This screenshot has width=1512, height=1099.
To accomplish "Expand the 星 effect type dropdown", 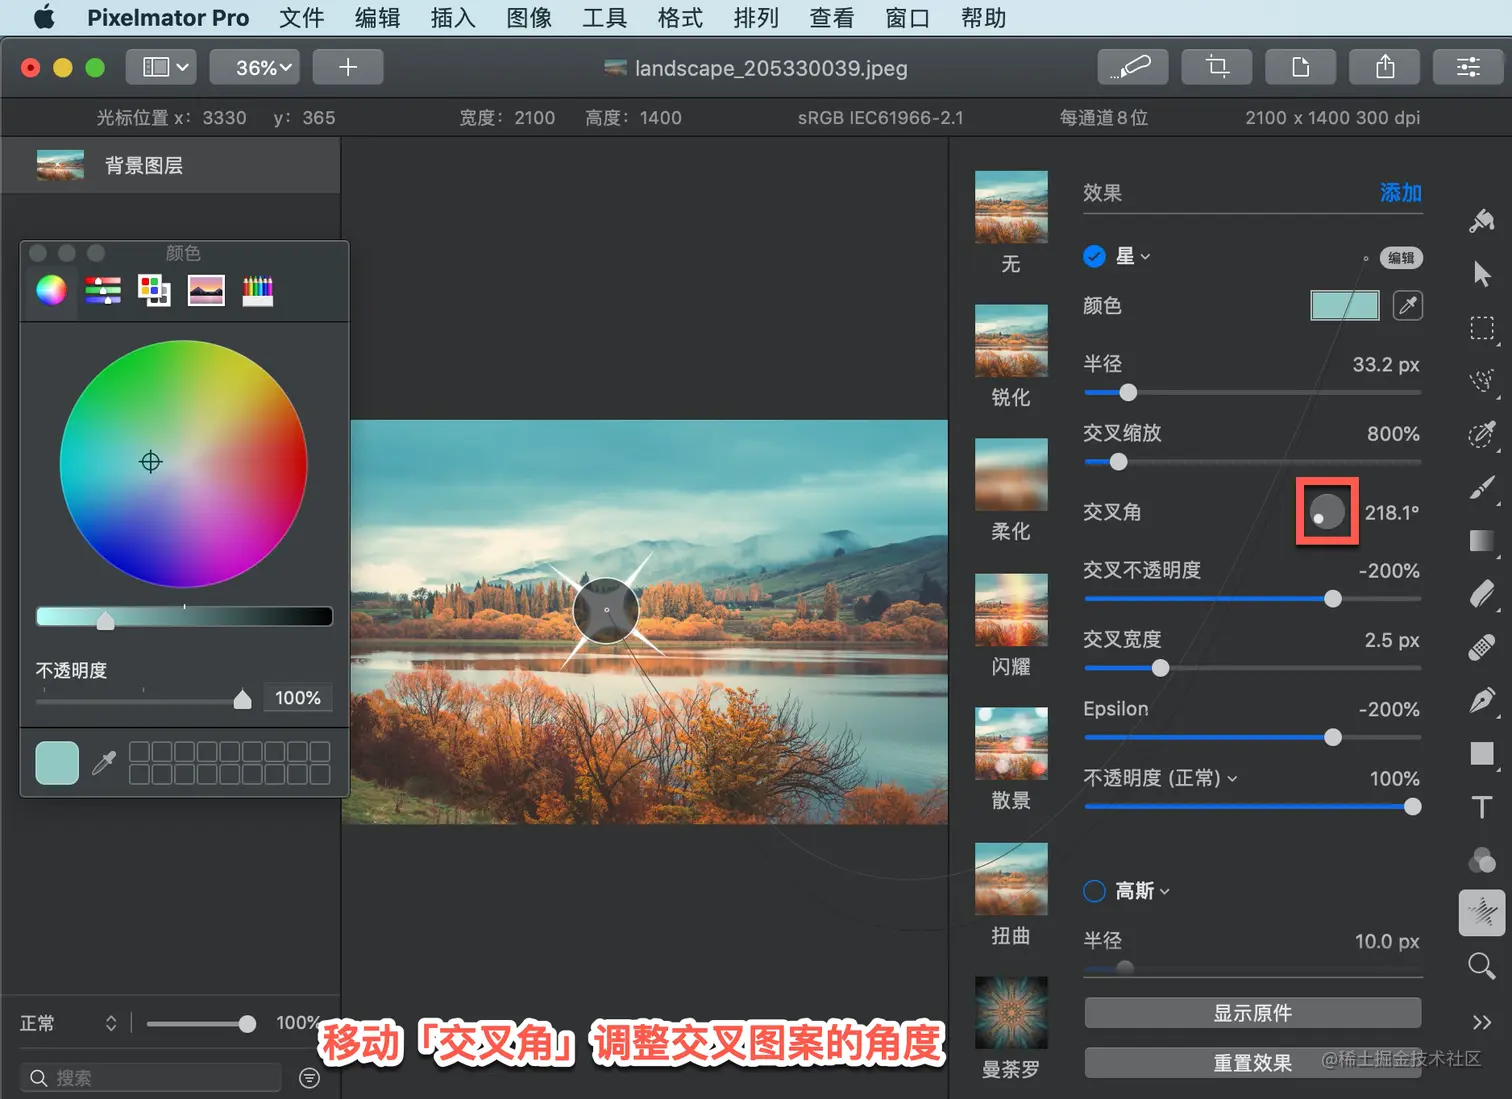I will pos(1133,257).
